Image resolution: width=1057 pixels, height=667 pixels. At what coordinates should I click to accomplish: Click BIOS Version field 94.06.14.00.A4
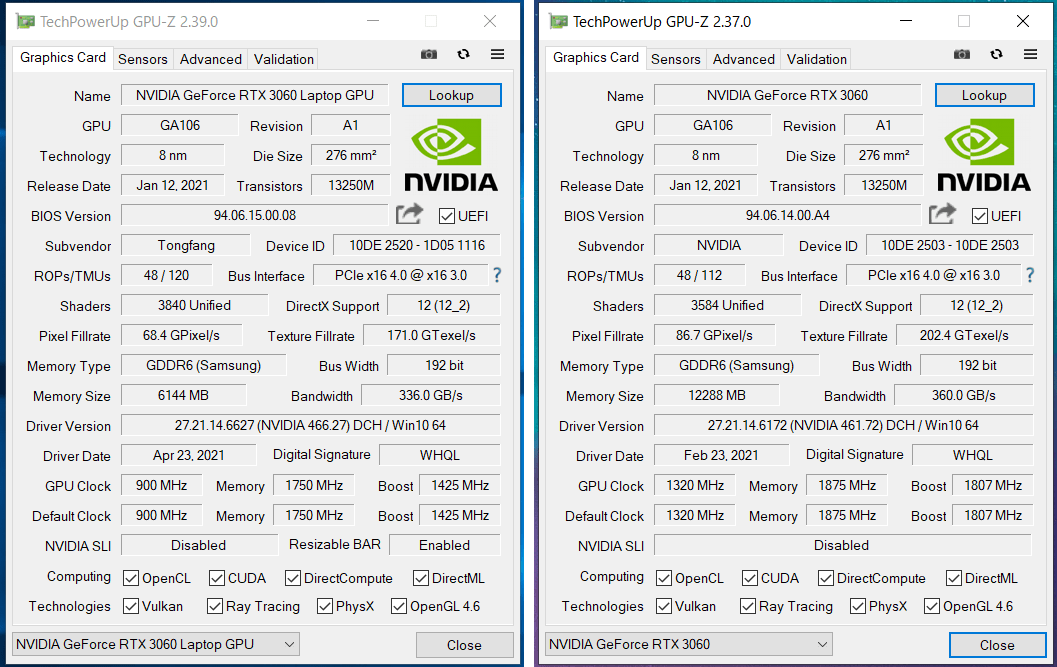pyautogui.click(x=787, y=216)
